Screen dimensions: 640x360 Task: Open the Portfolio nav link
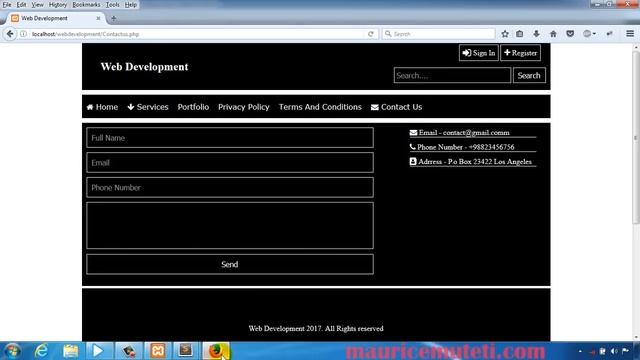193,107
